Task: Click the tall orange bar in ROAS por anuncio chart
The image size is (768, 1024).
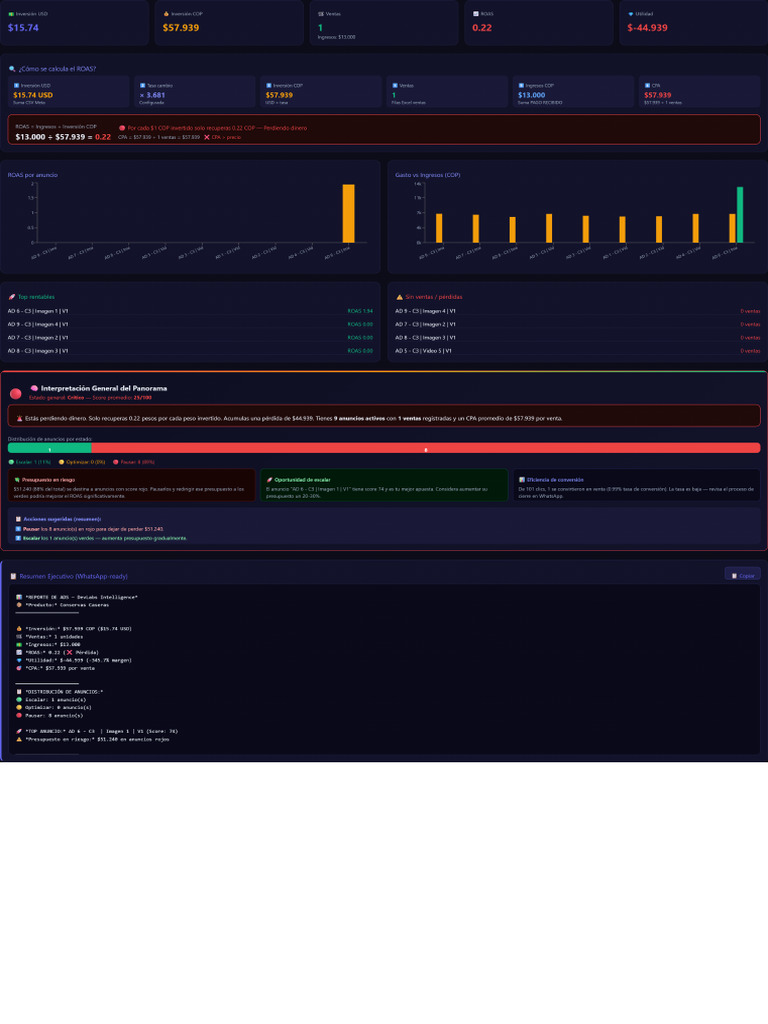Action: point(349,214)
